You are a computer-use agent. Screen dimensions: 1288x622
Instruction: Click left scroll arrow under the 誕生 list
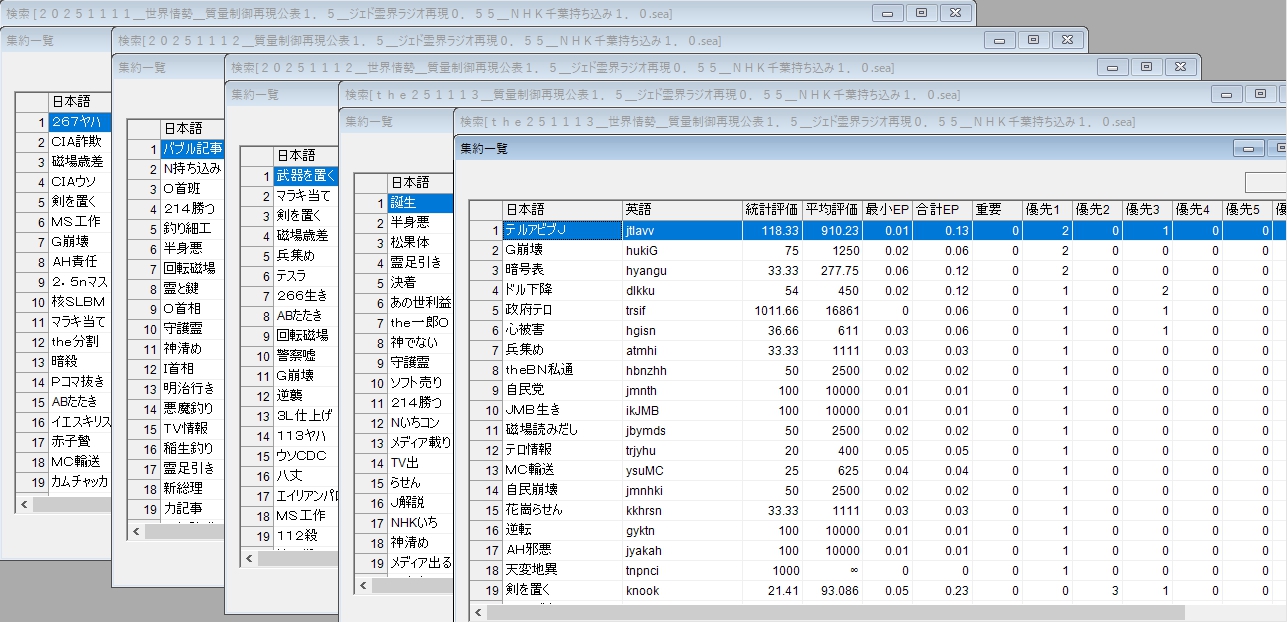coord(364,586)
